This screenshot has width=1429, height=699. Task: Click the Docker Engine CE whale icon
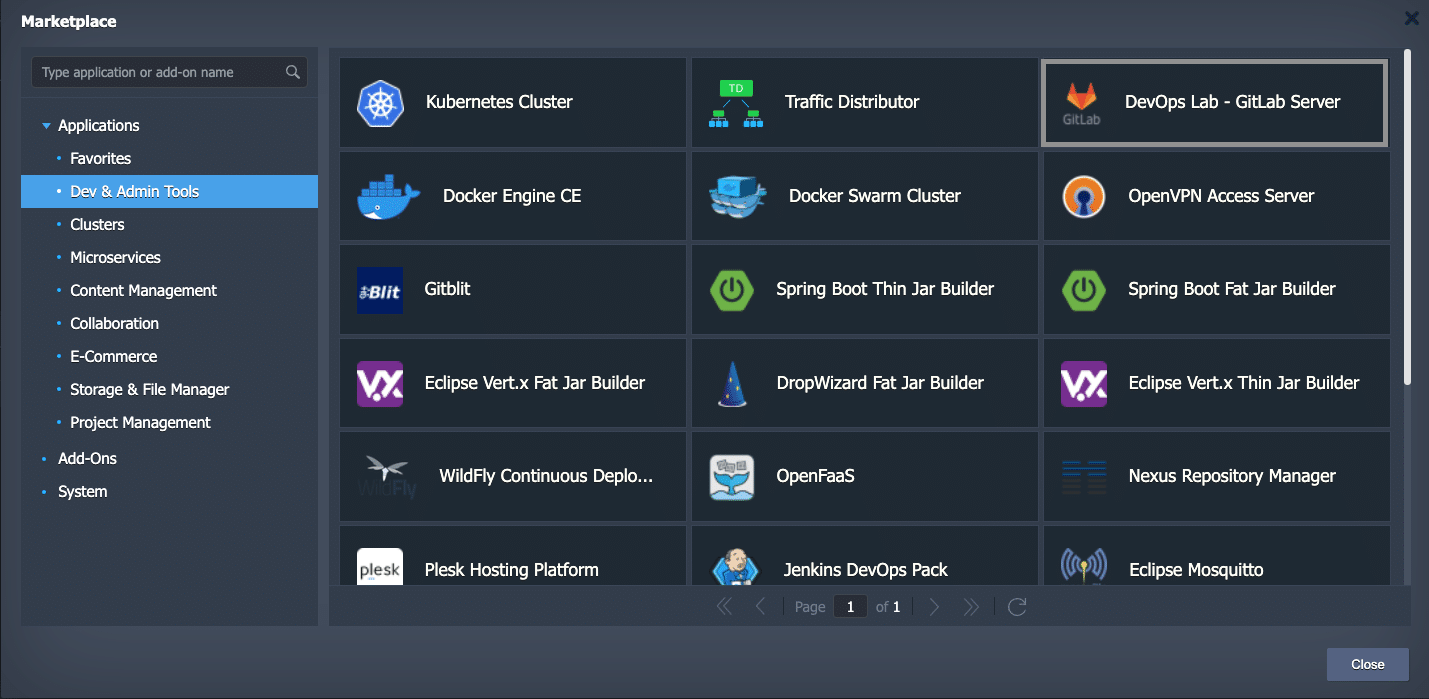click(x=388, y=196)
